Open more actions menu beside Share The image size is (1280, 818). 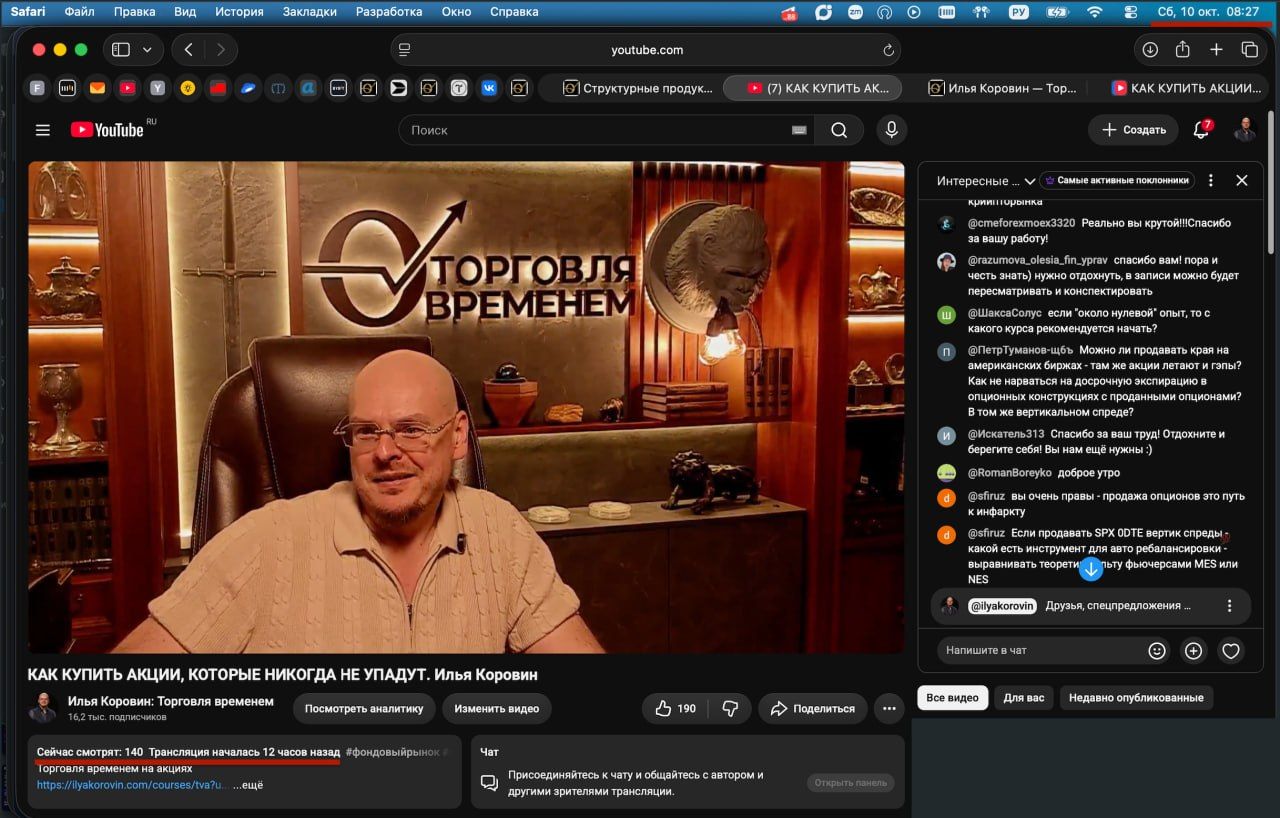(888, 709)
